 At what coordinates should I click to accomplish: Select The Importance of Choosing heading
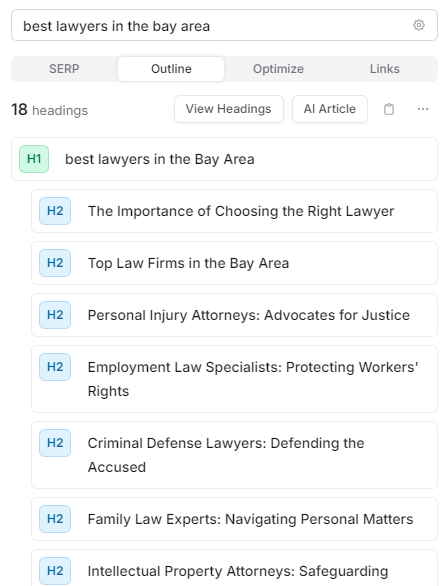coord(234,211)
